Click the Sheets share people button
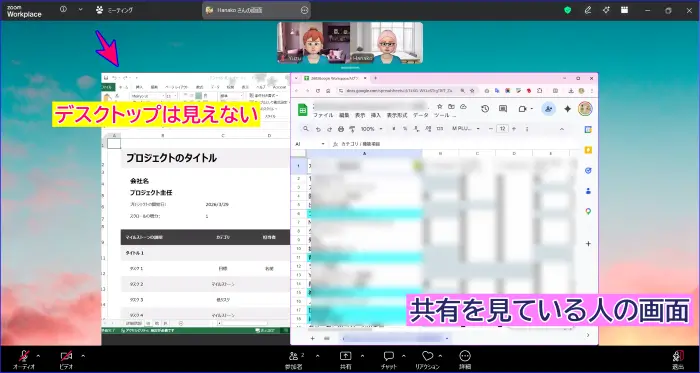The image size is (700, 373). coord(548,109)
